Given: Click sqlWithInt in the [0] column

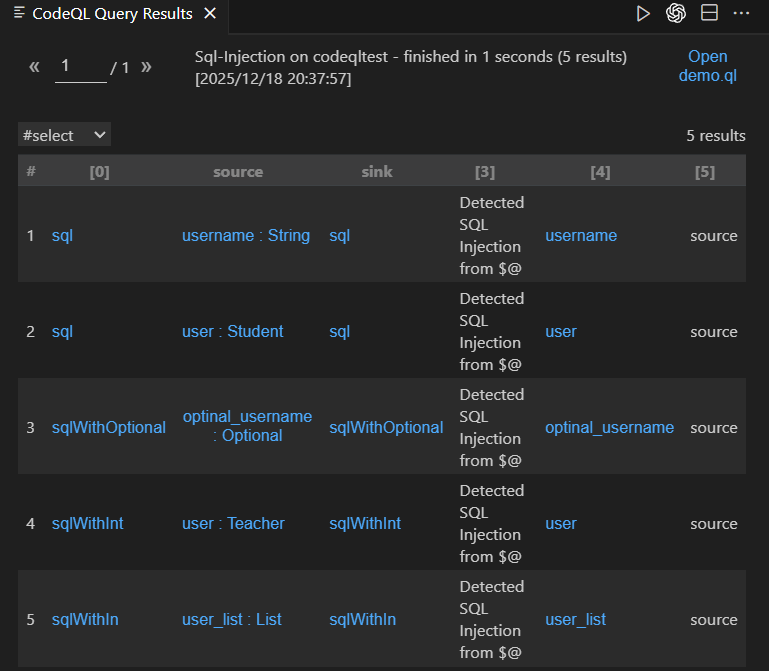Looking at the screenshot, I should point(88,524).
